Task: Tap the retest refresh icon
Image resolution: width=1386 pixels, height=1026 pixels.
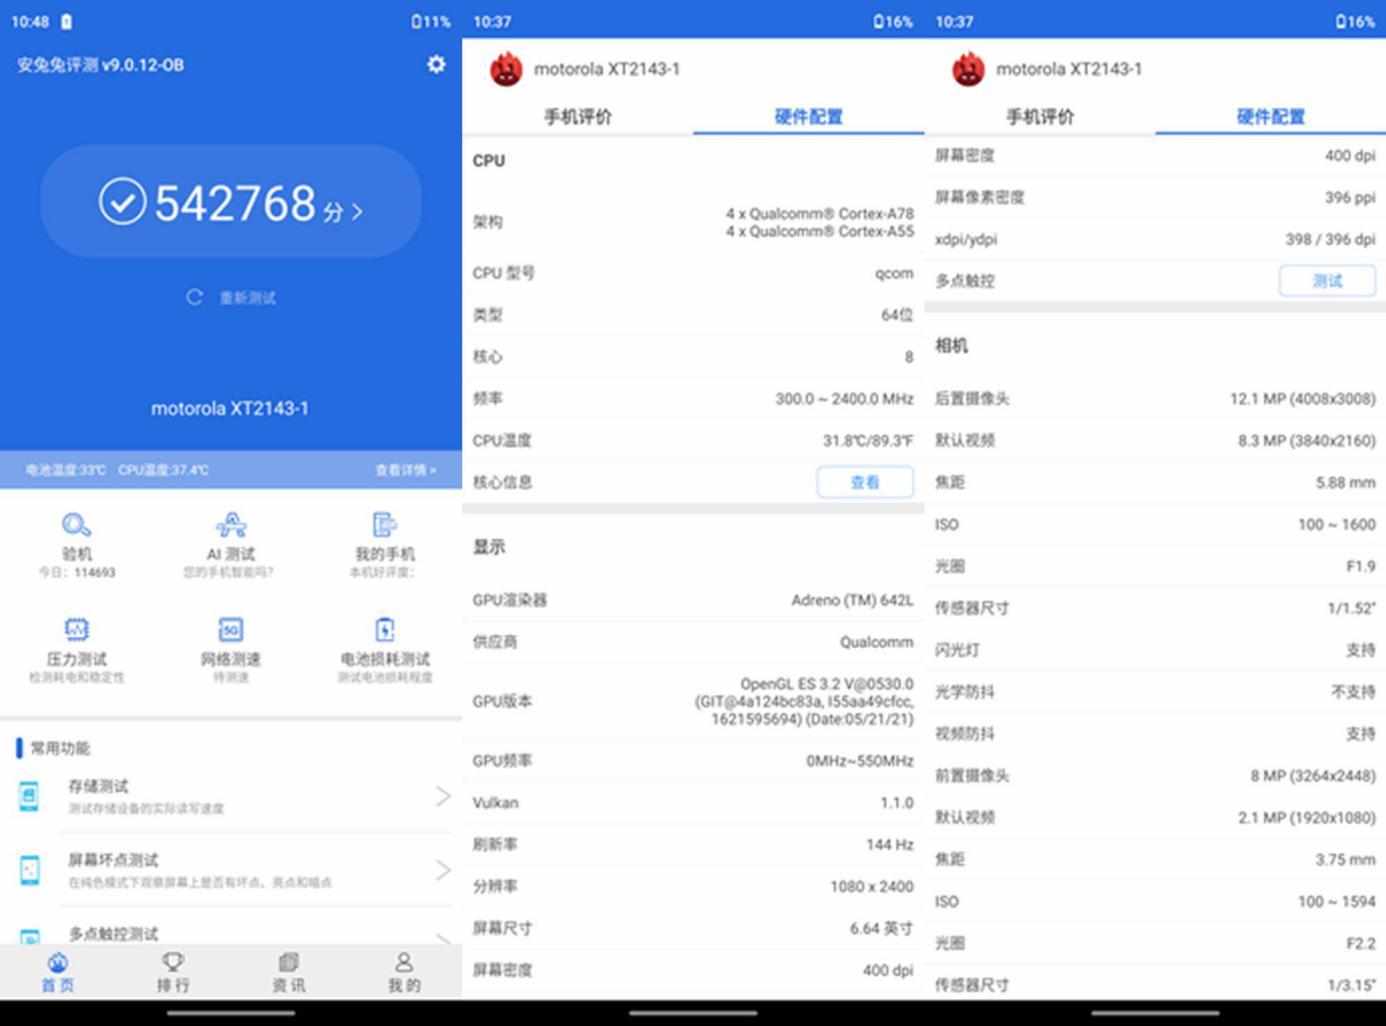Action: 195,297
